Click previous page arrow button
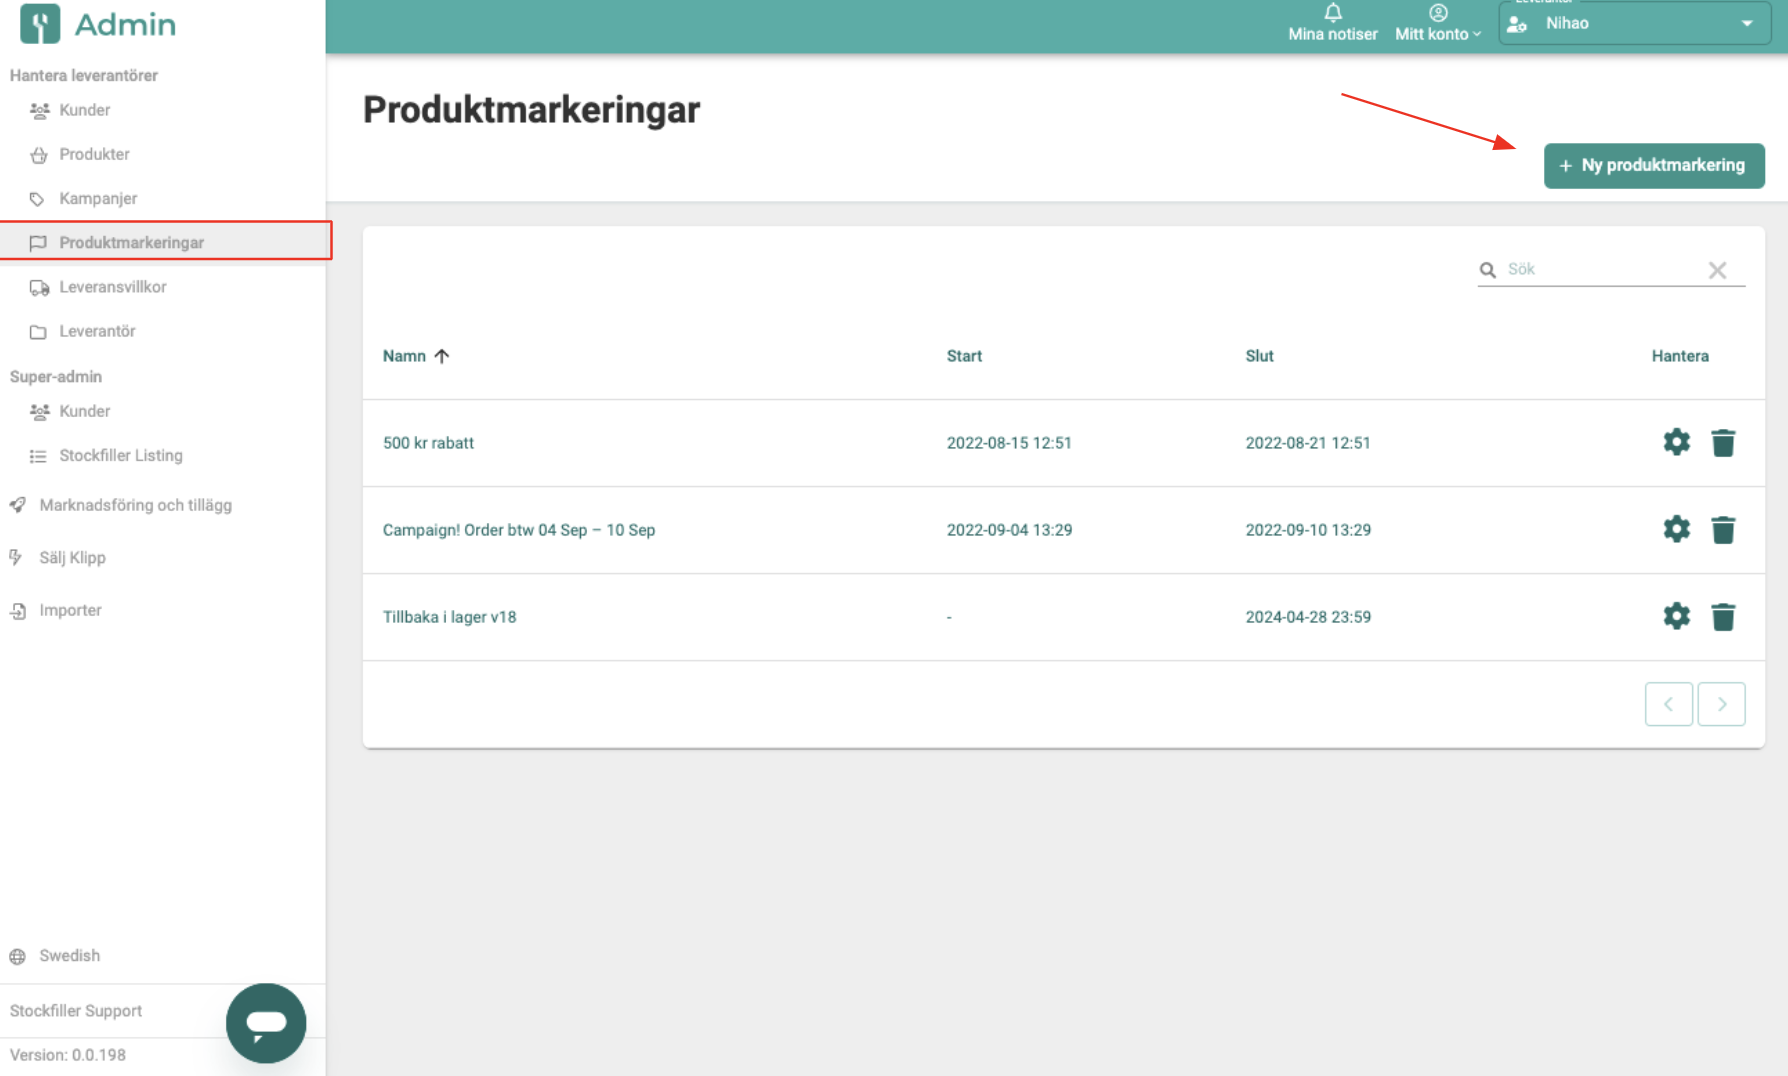1788x1076 pixels. [x=1668, y=704]
